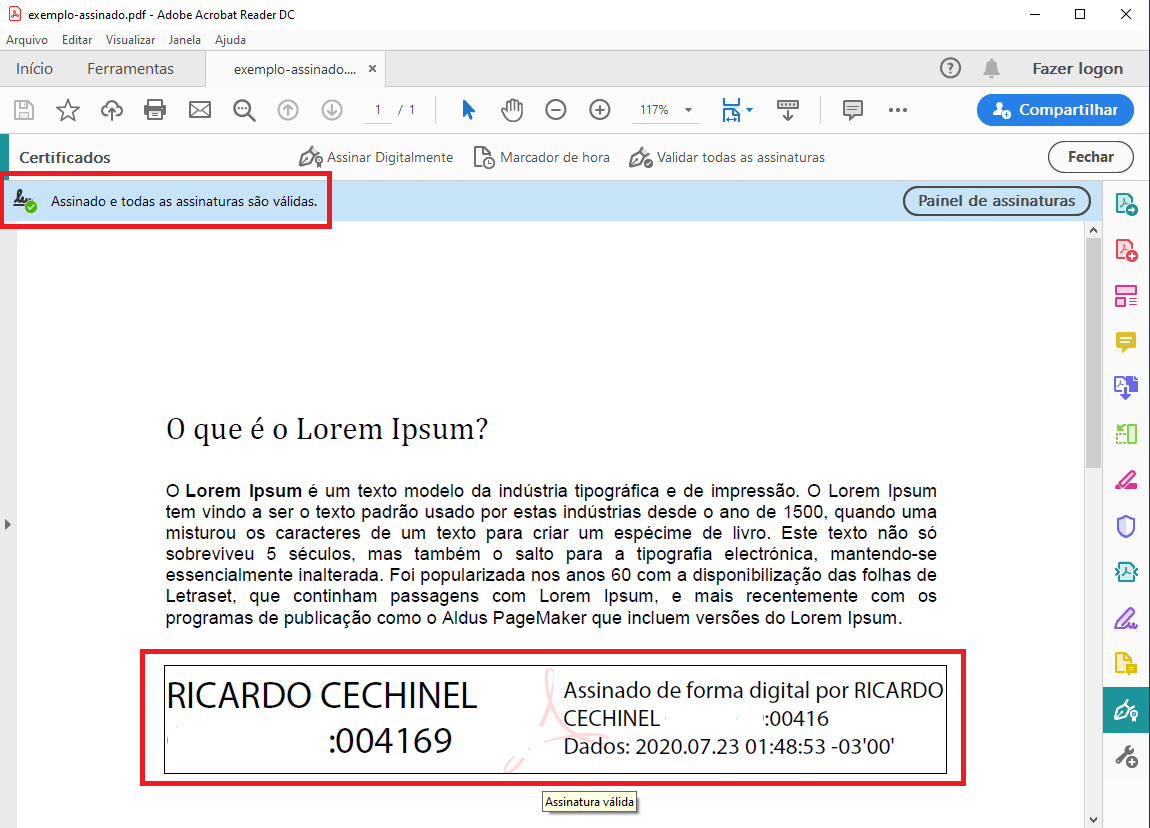Click the Print icon

coord(155,110)
